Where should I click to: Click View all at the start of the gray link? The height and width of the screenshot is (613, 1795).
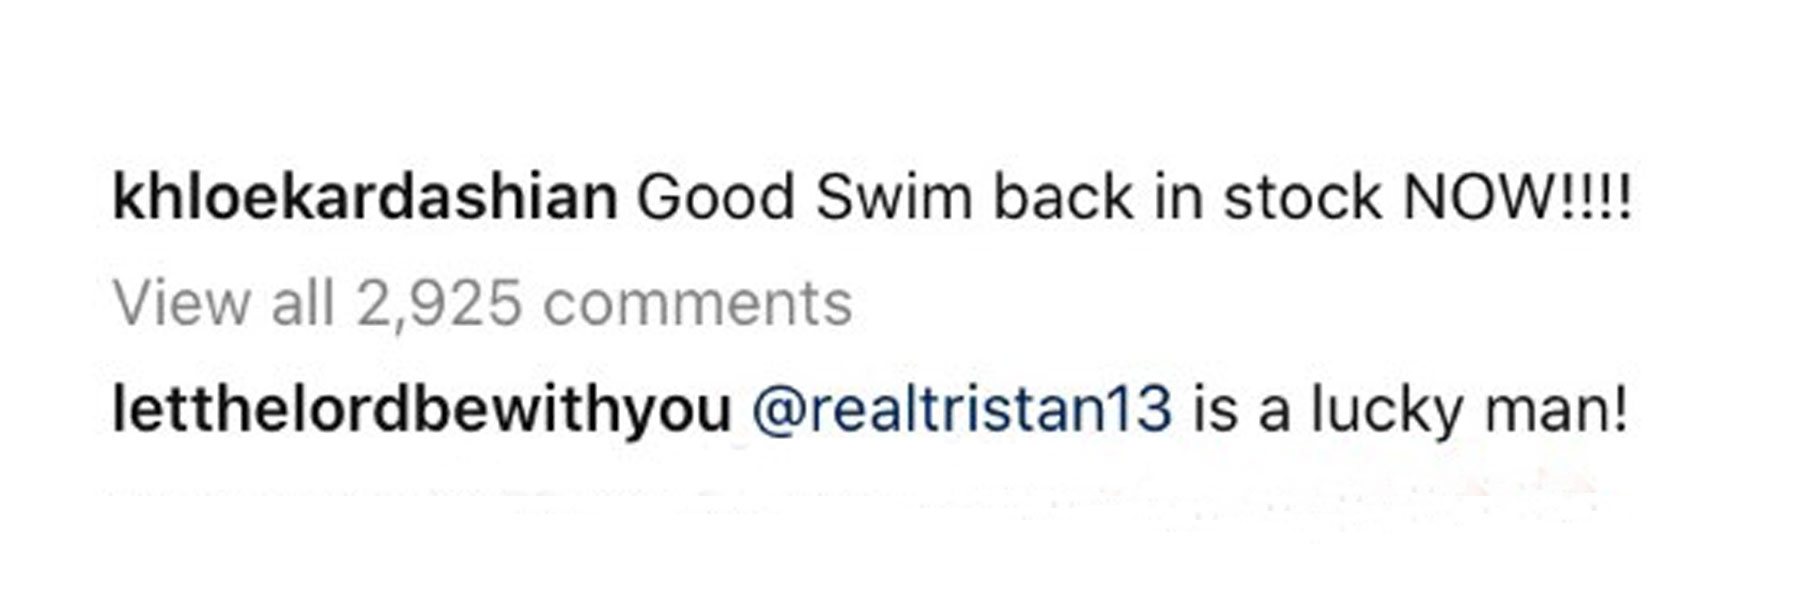pos(223,303)
